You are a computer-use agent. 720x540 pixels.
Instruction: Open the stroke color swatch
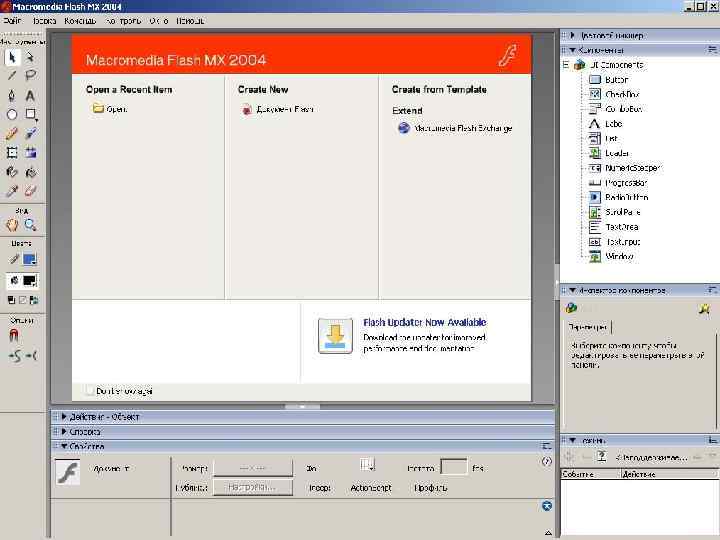click(x=29, y=260)
